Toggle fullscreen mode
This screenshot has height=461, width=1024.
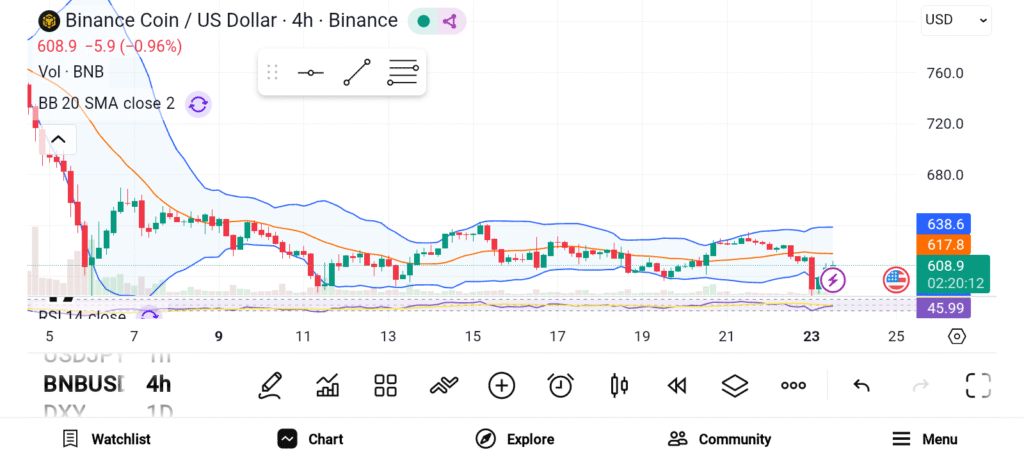977,385
